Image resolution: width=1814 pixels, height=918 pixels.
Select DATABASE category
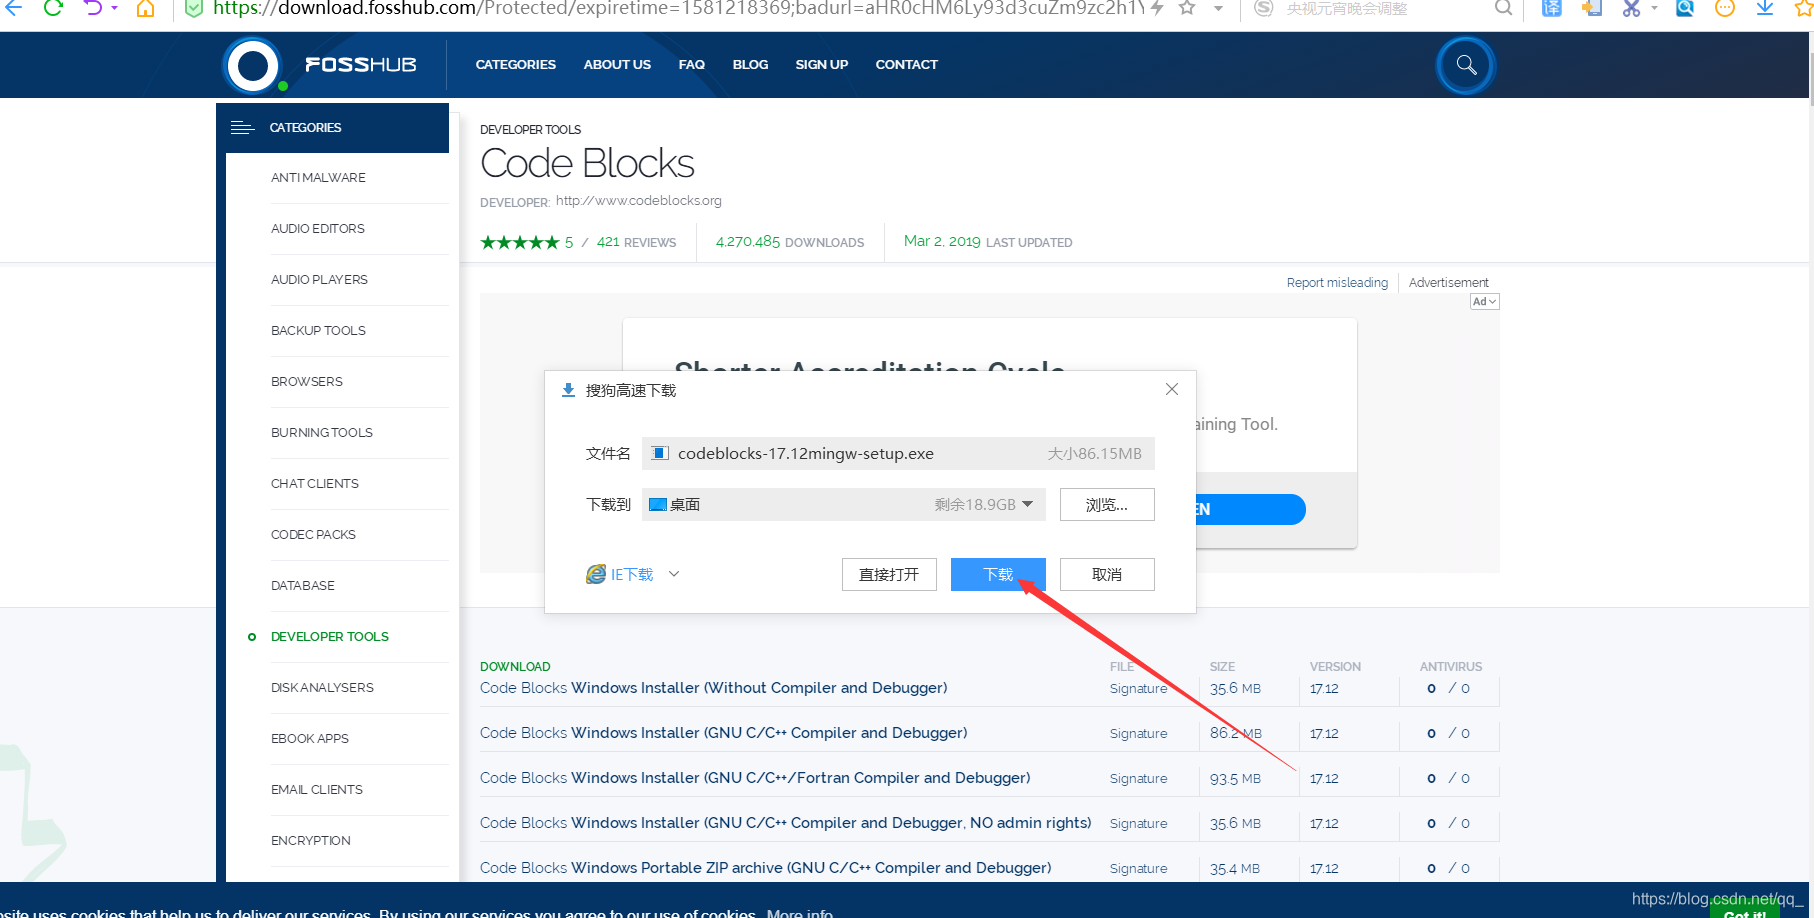(x=303, y=585)
